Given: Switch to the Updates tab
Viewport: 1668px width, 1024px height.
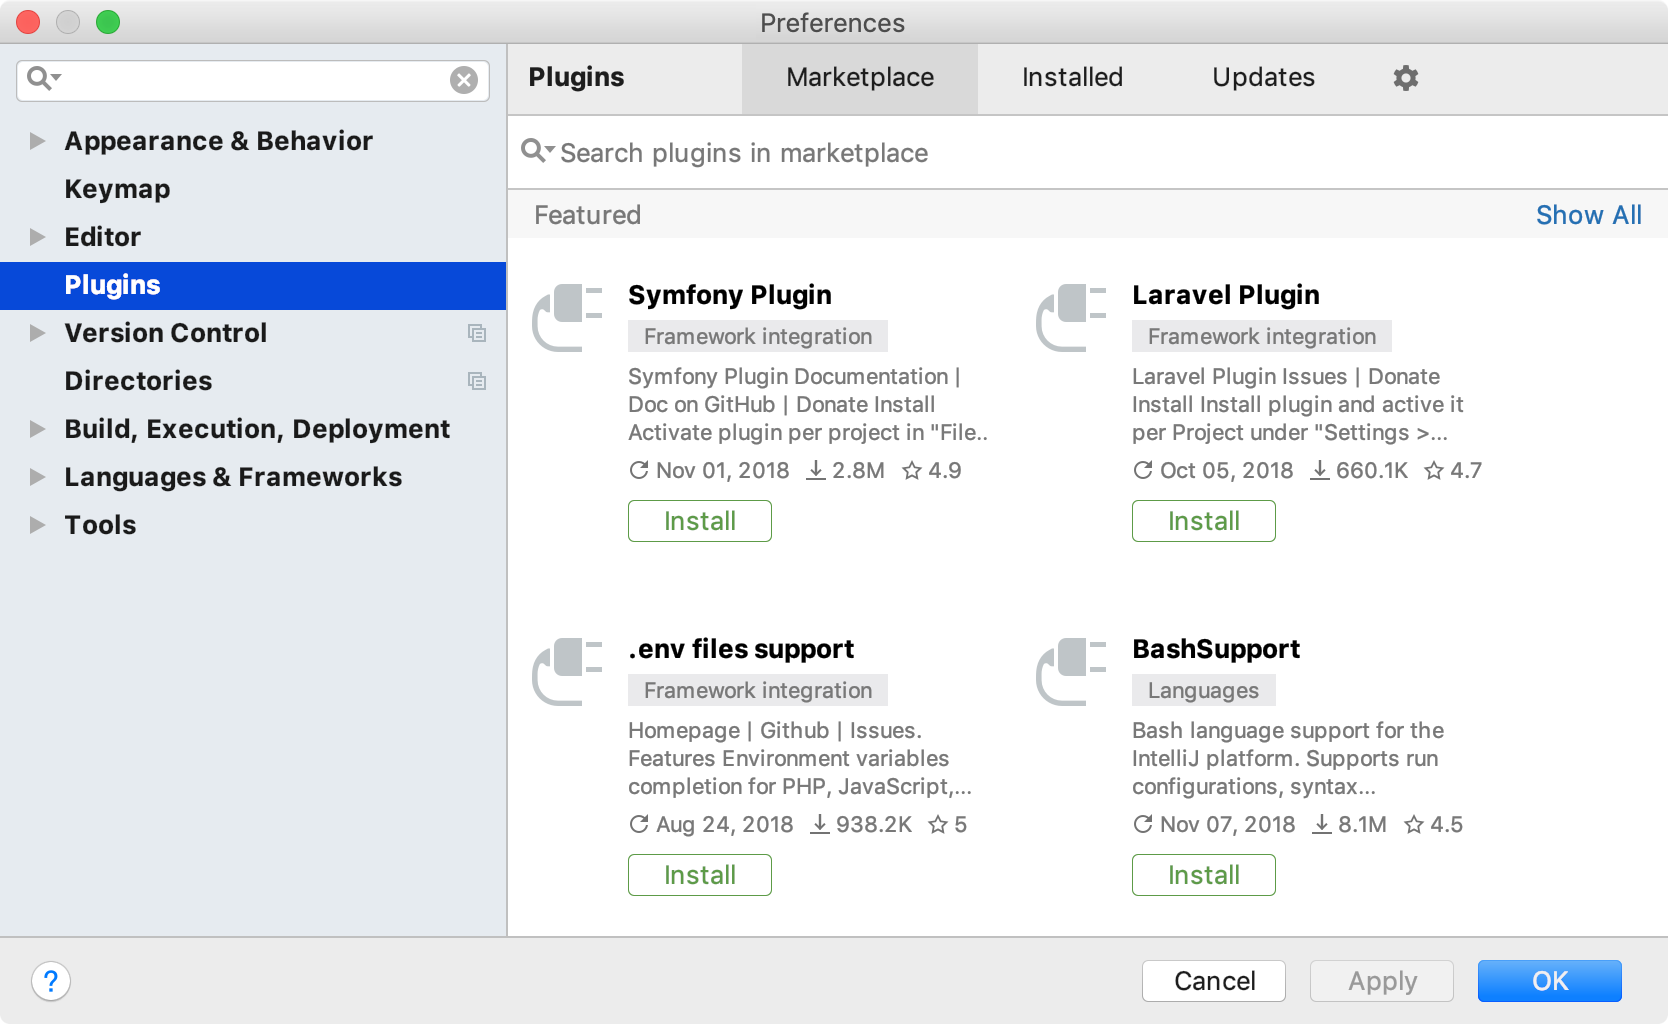Looking at the screenshot, I should [x=1263, y=78].
